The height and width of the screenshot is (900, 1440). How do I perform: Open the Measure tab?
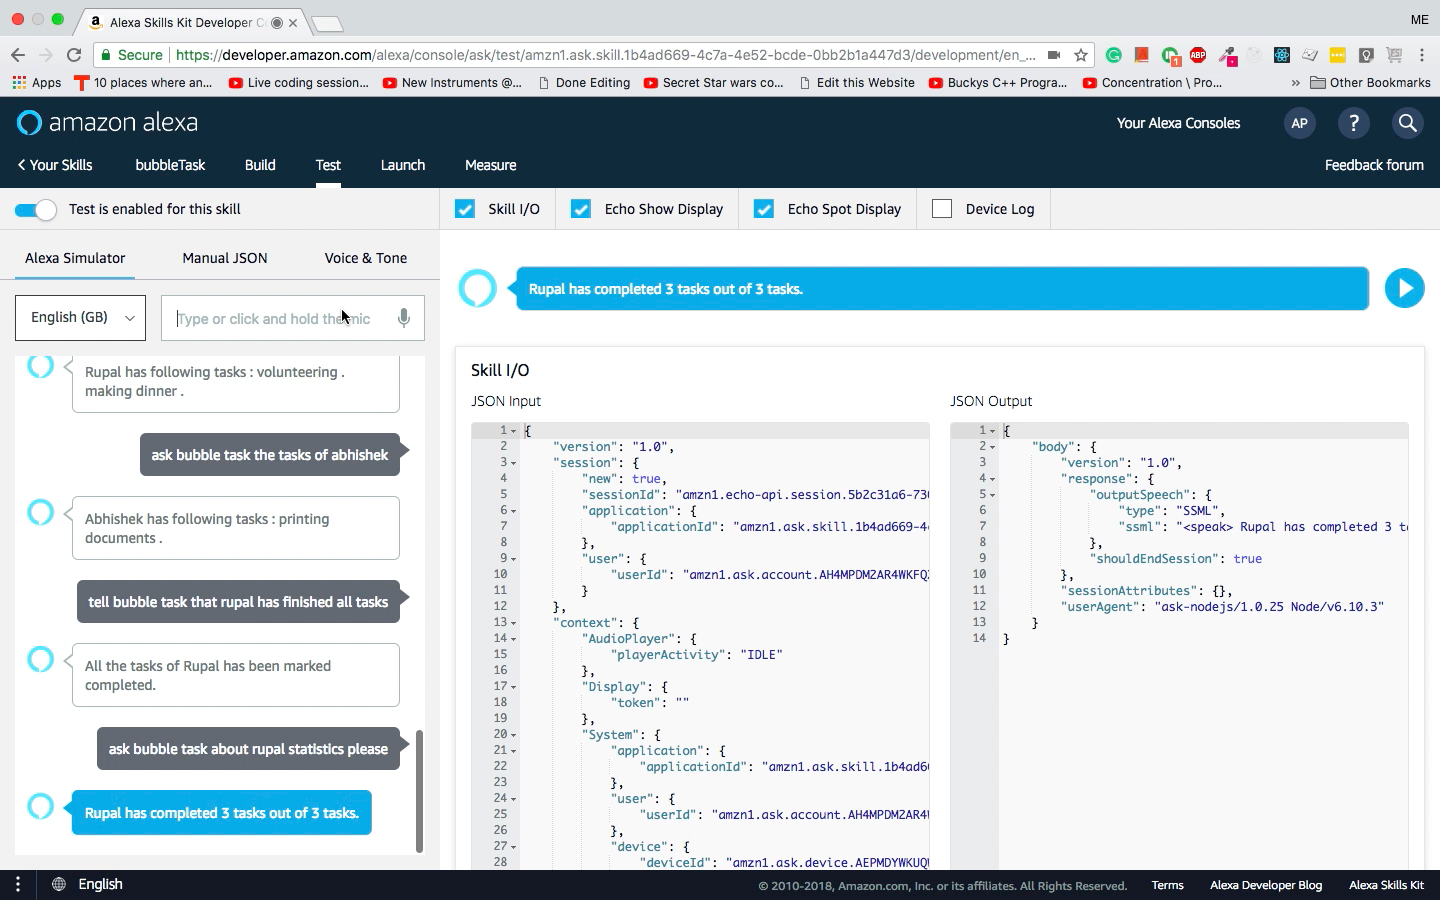(491, 165)
